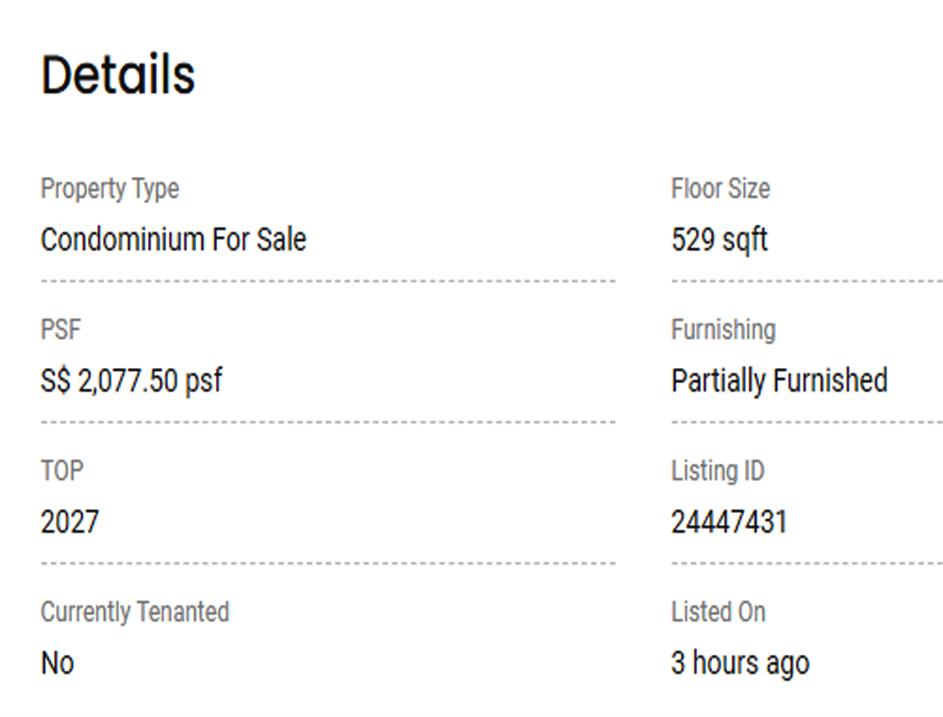943x717 pixels.
Task: Click the Currently Tenanted label
Action: tap(135, 612)
